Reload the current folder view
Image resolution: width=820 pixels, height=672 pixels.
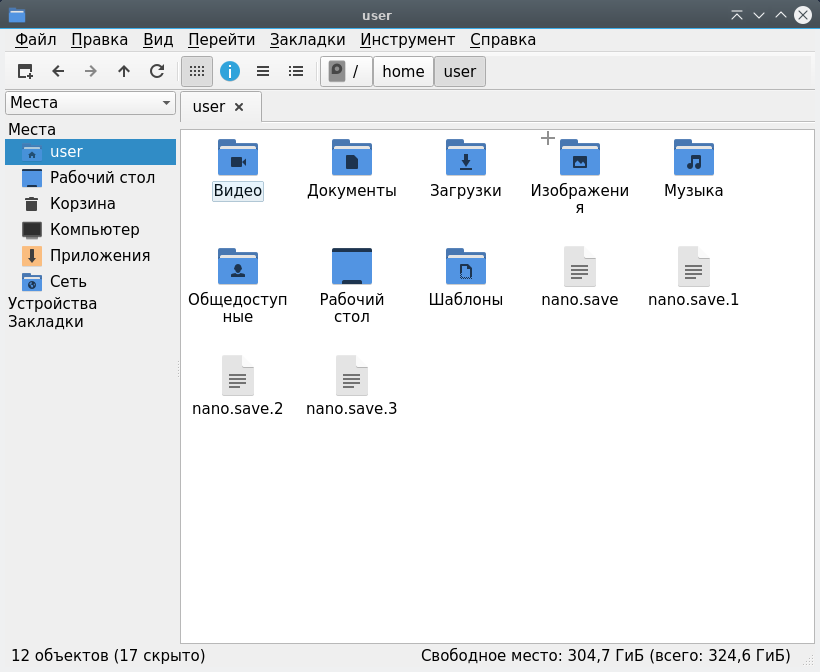[157, 71]
